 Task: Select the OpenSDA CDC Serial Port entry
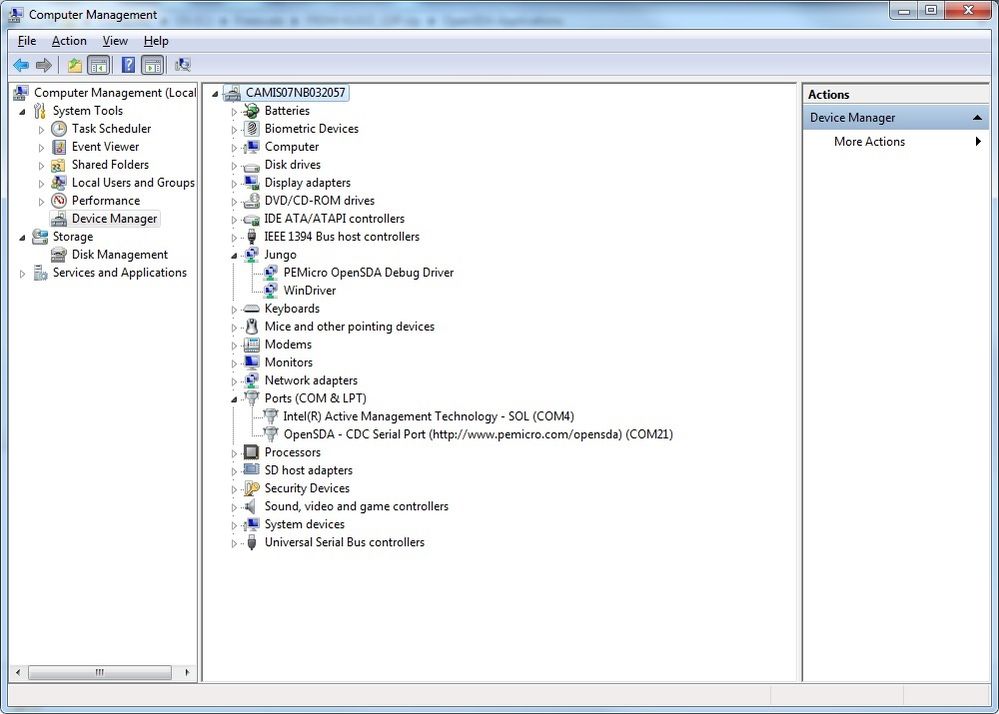coord(470,434)
